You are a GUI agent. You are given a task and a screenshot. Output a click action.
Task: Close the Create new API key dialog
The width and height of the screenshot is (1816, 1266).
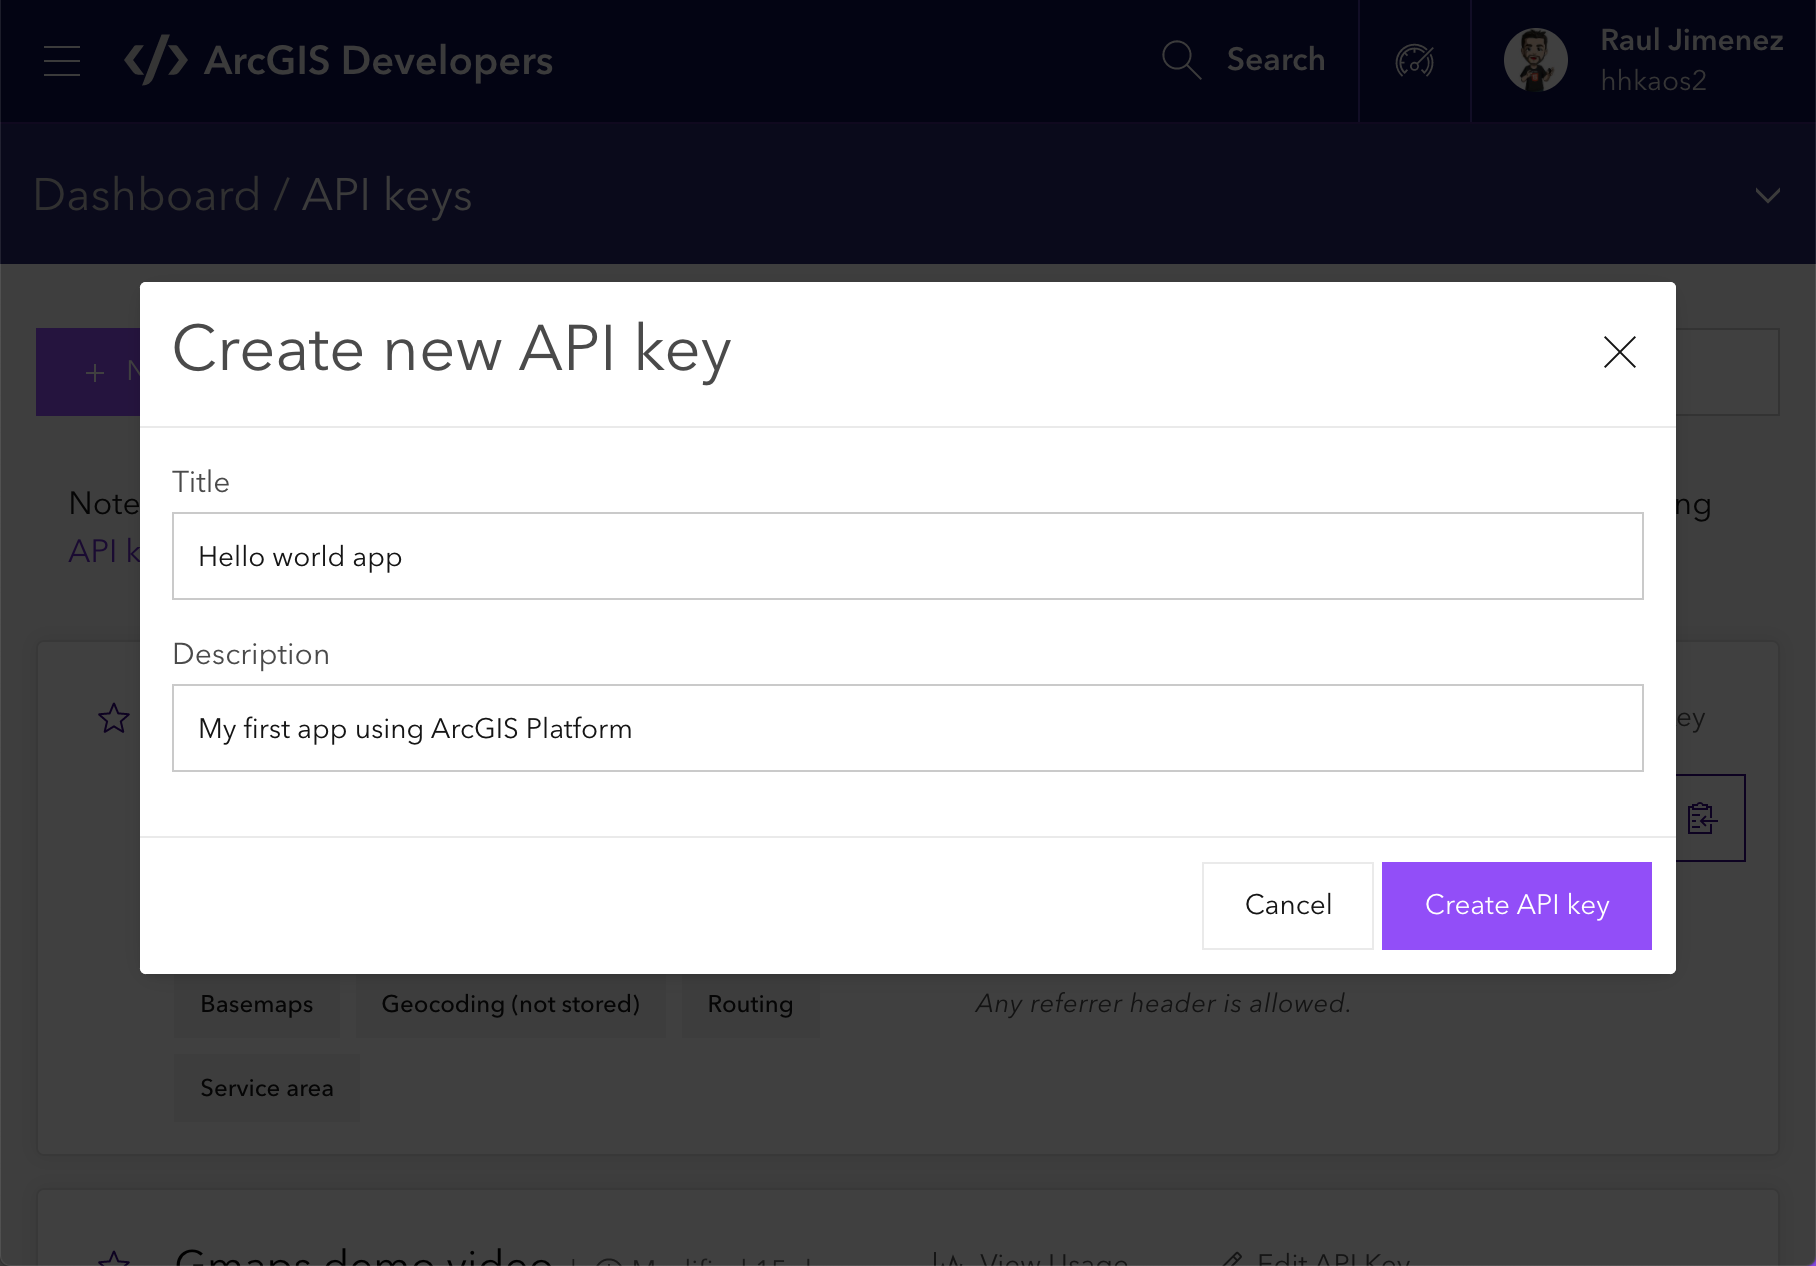click(x=1619, y=352)
